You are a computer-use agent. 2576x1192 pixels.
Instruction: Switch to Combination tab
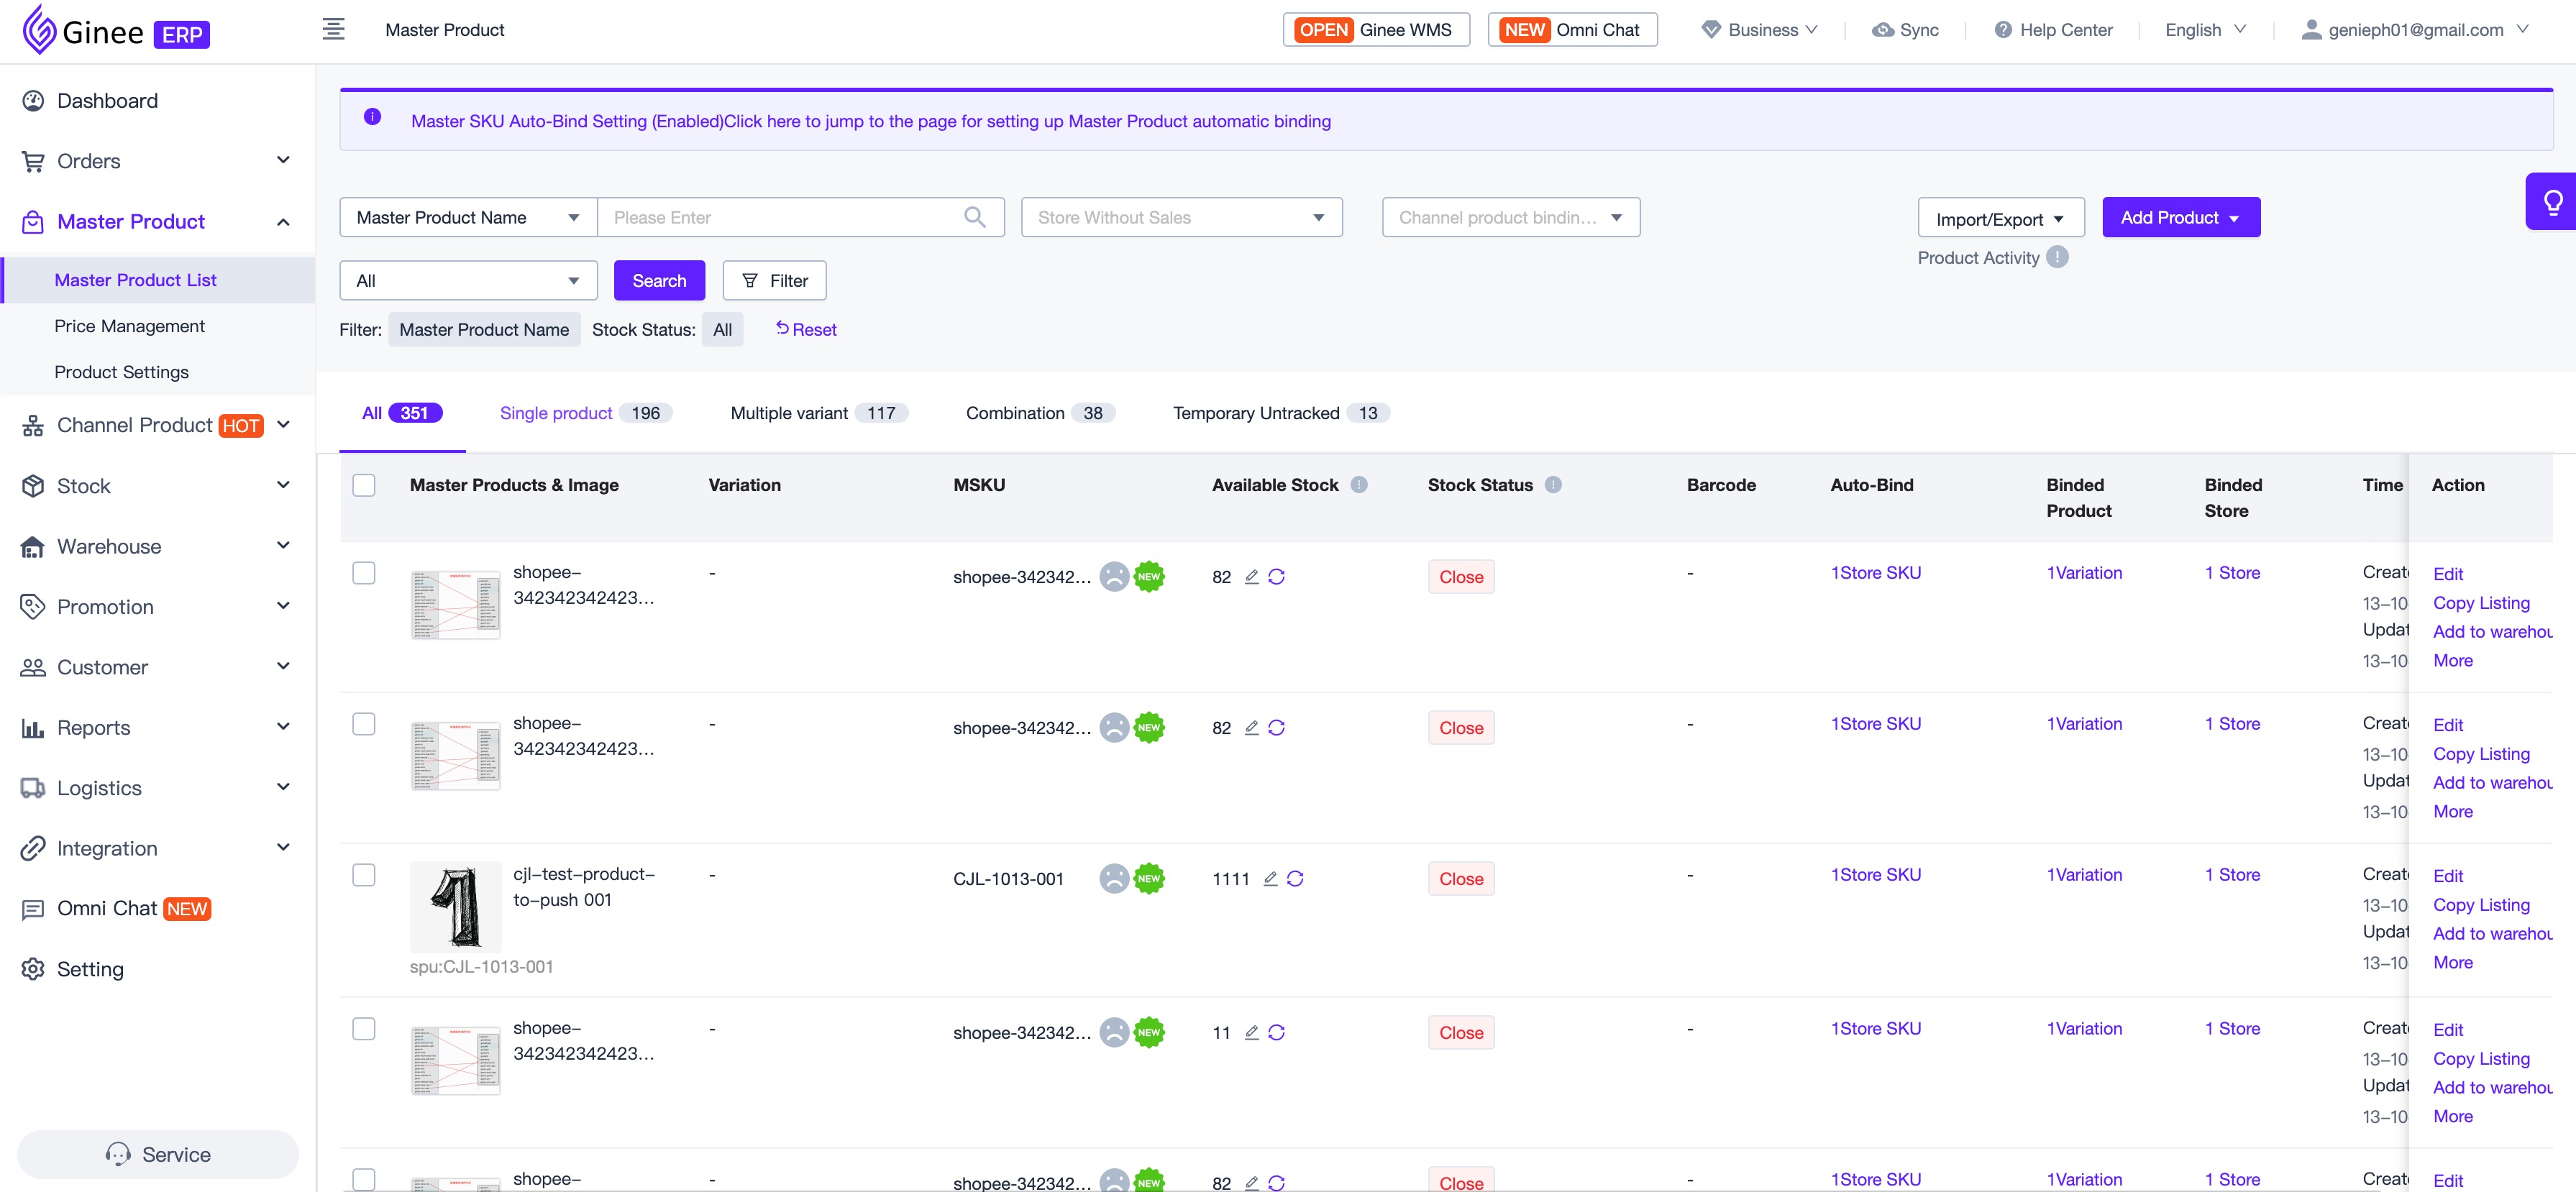(x=1040, y=413)
